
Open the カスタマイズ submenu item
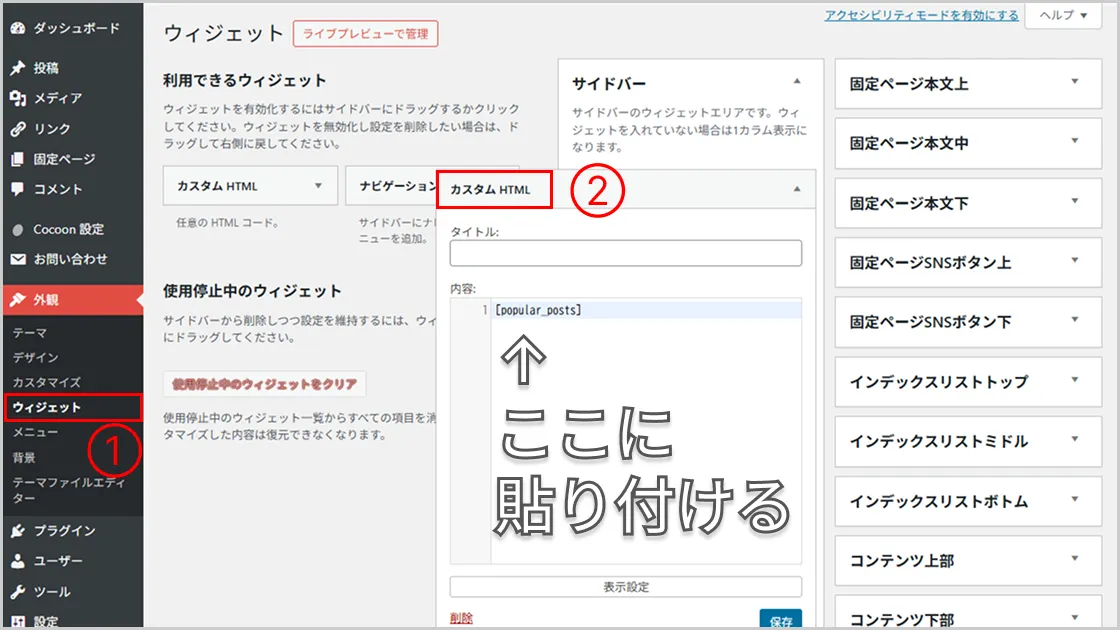[x=47, y=382]
